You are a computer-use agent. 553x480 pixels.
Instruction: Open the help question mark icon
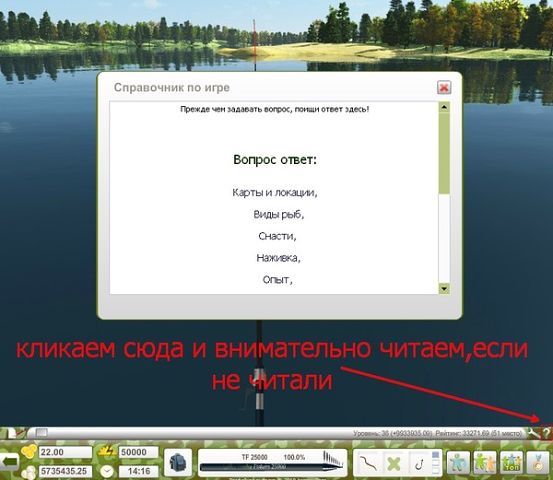click(547, 432)
